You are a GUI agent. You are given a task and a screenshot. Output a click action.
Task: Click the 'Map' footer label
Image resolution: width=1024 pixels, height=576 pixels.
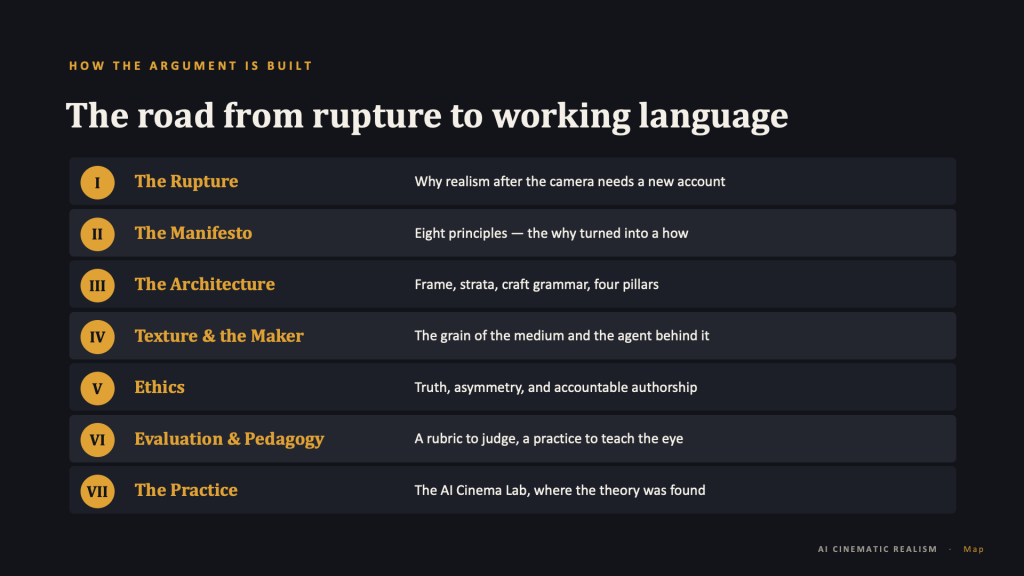tap(973, 549)
